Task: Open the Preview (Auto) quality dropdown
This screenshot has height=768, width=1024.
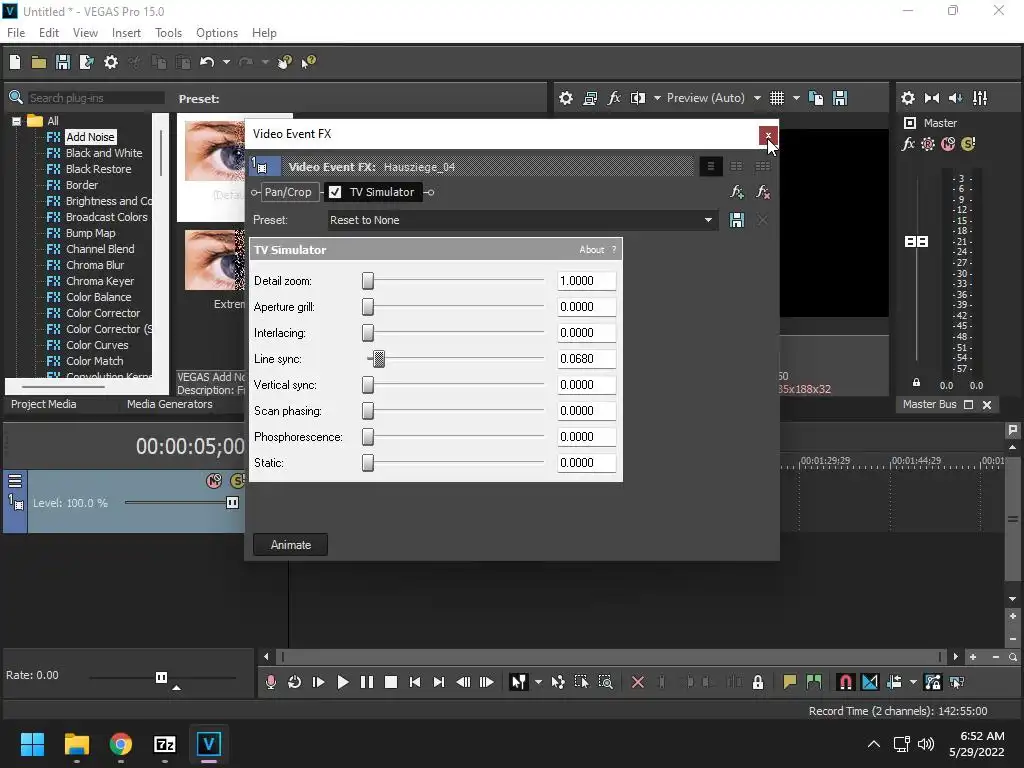Action: (757, 98)
